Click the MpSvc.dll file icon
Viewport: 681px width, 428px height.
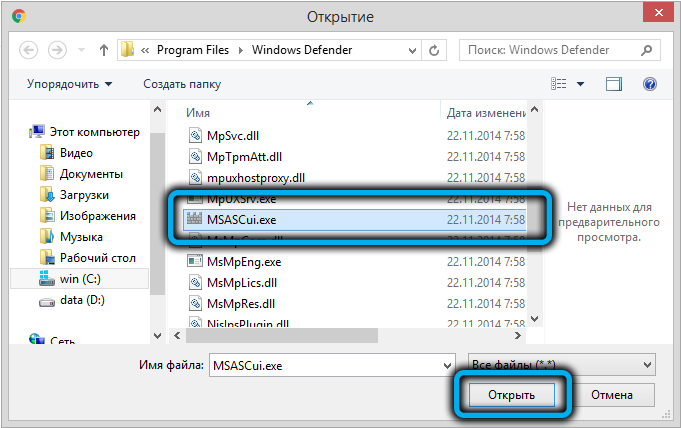195,136
